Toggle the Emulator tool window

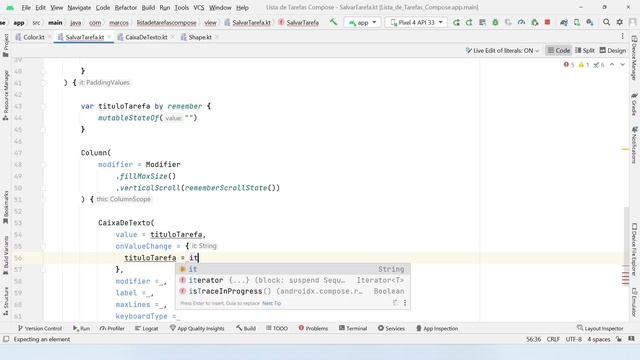634,302
